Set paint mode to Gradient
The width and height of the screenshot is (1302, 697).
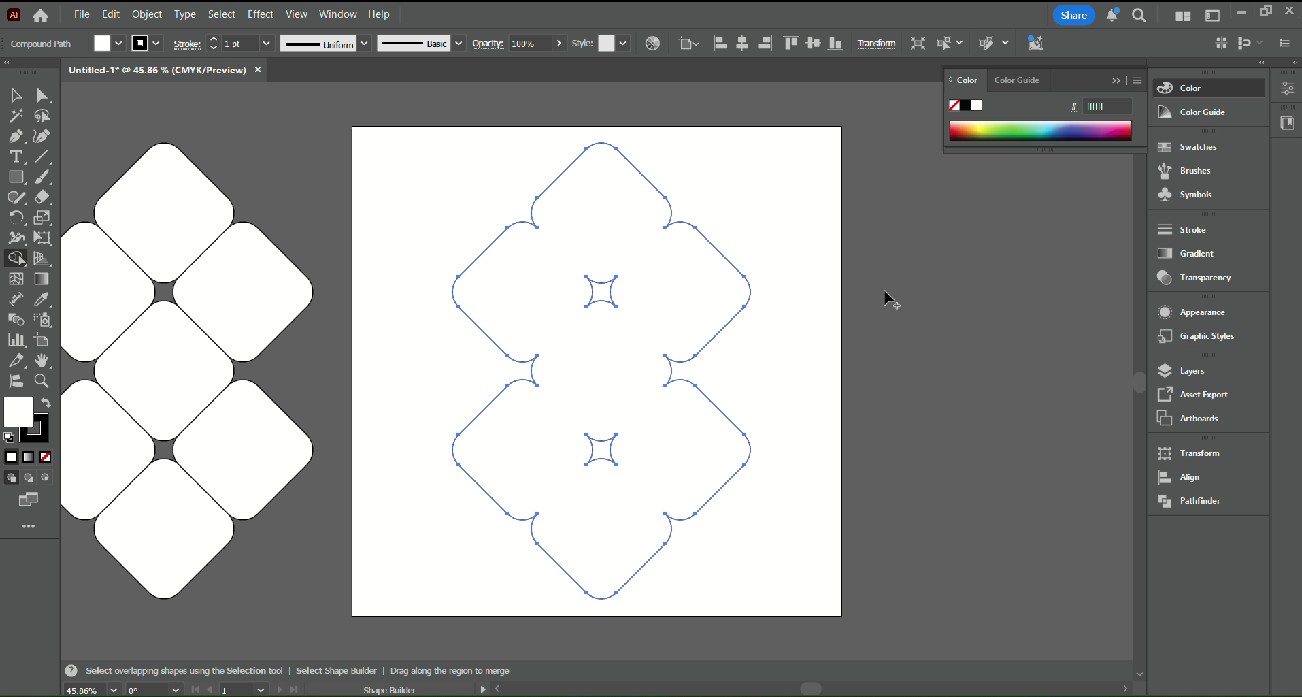[28, 457]
